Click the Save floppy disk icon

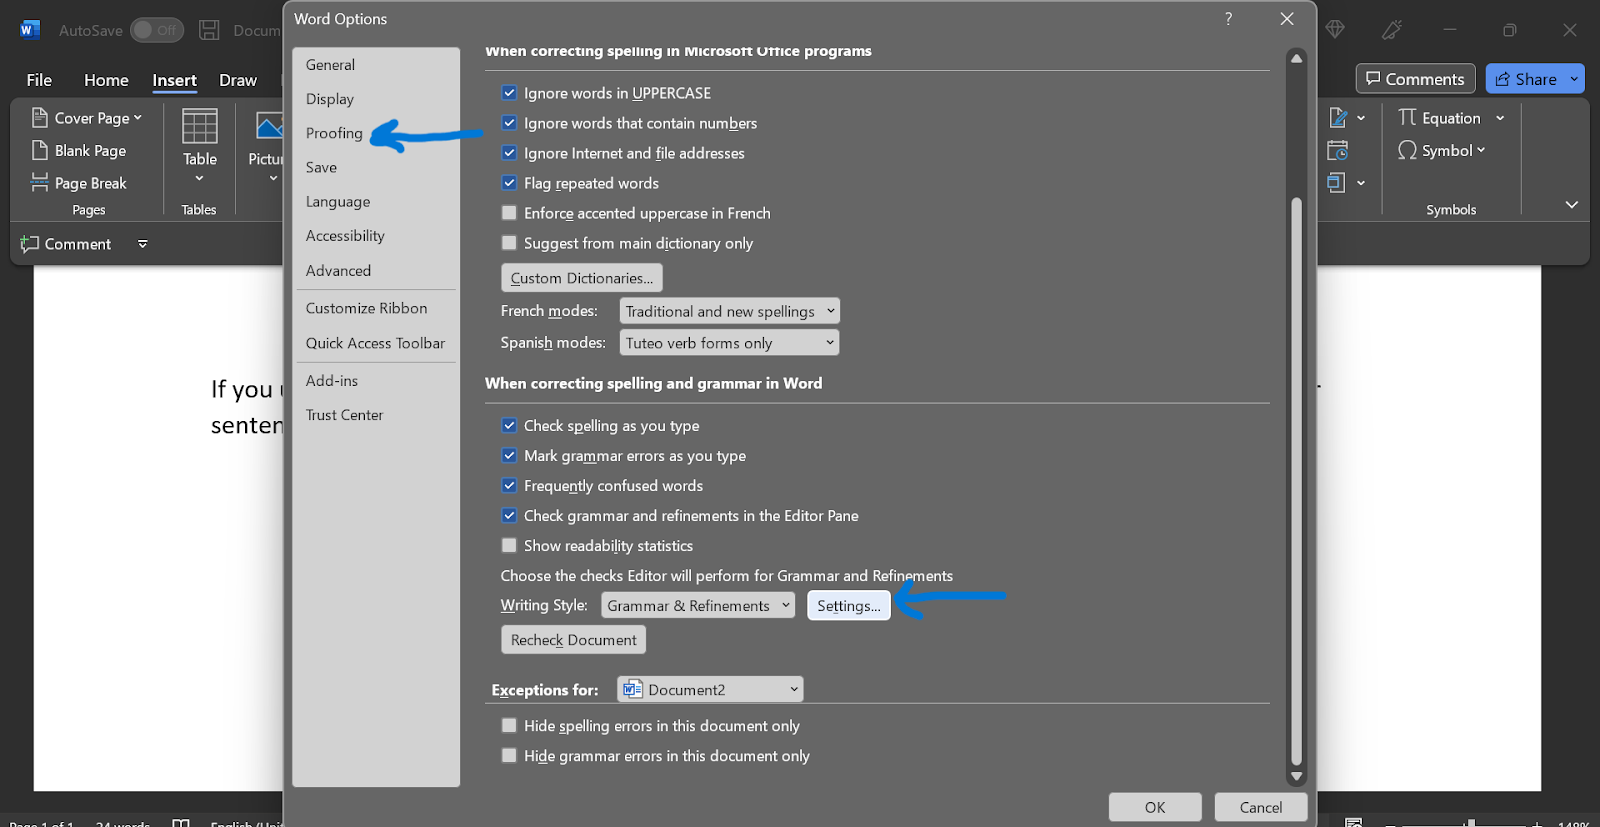point(209,30)
